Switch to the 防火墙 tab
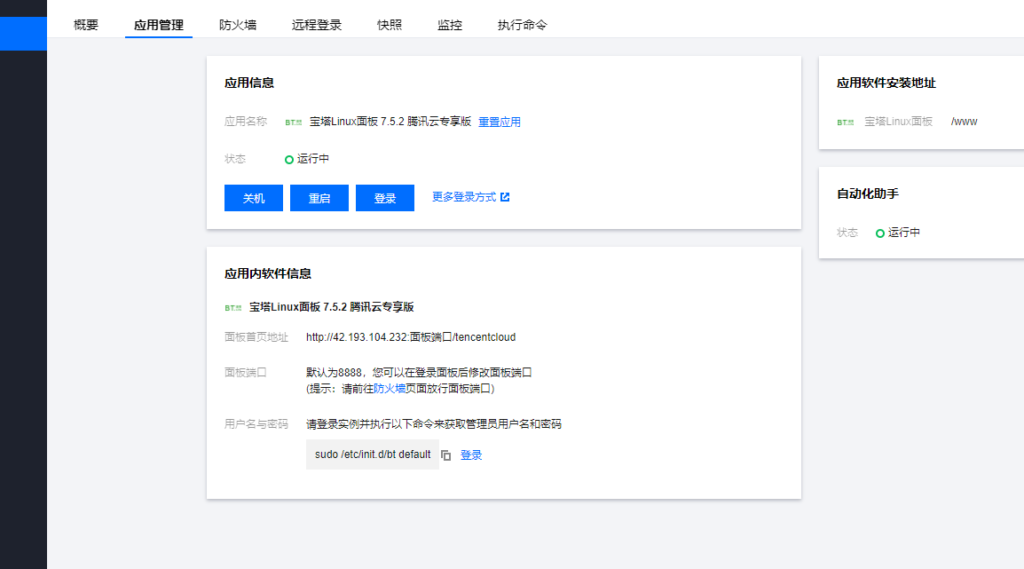The image size is (1024, 569). coord(238,25)
